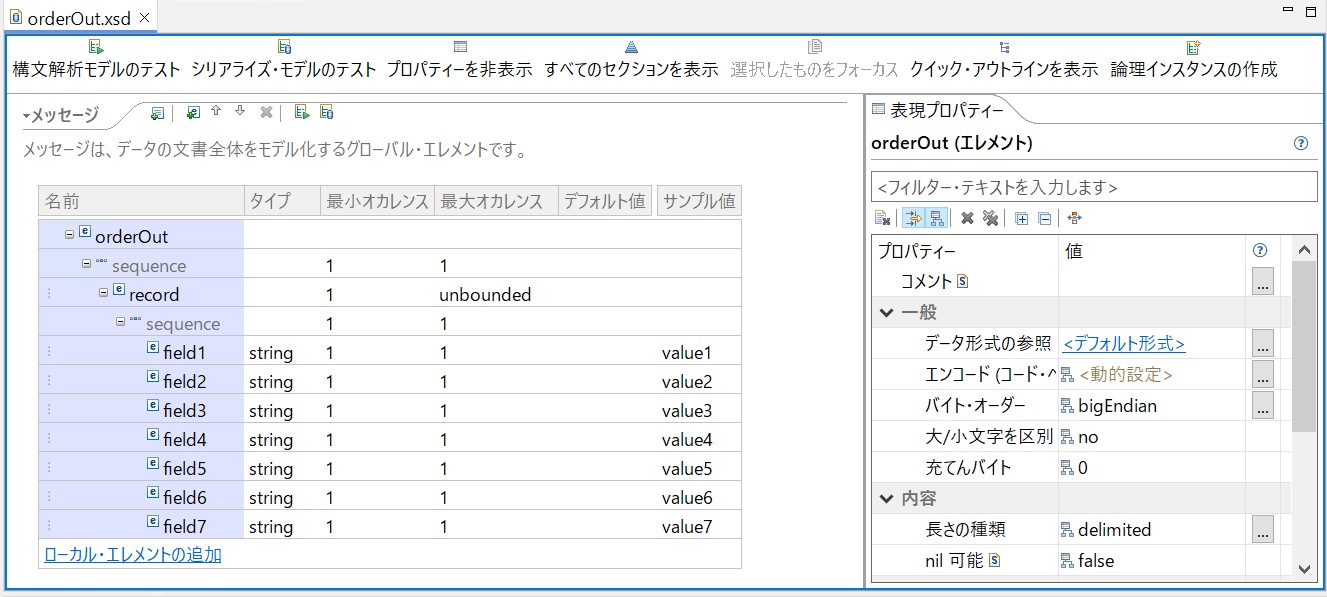
Task: Collapse the record element node
Action: tap(103, 293)
